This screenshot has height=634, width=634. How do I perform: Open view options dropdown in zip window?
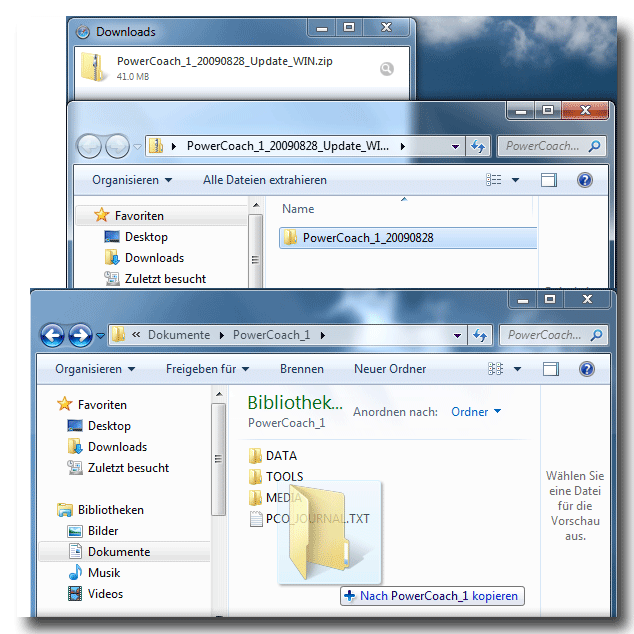pos(516,180)
